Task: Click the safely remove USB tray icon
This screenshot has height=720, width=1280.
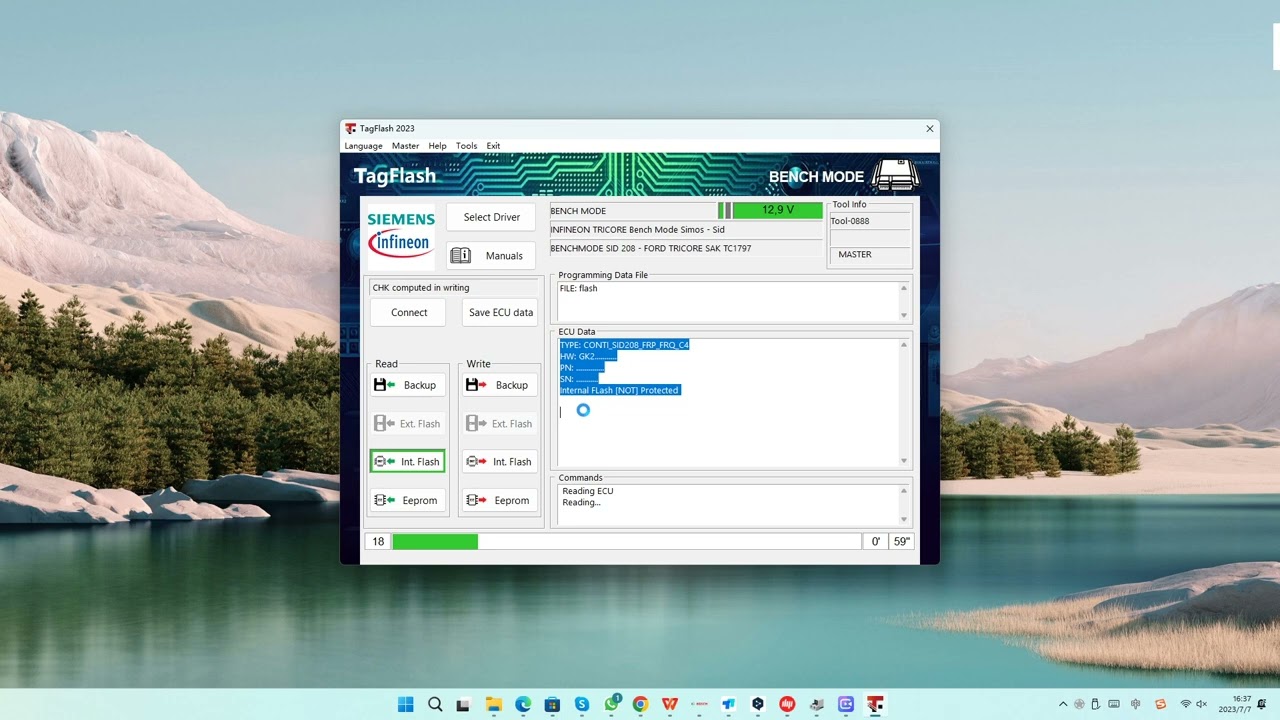Action: pyautogui.click(x=1096, y=704)
